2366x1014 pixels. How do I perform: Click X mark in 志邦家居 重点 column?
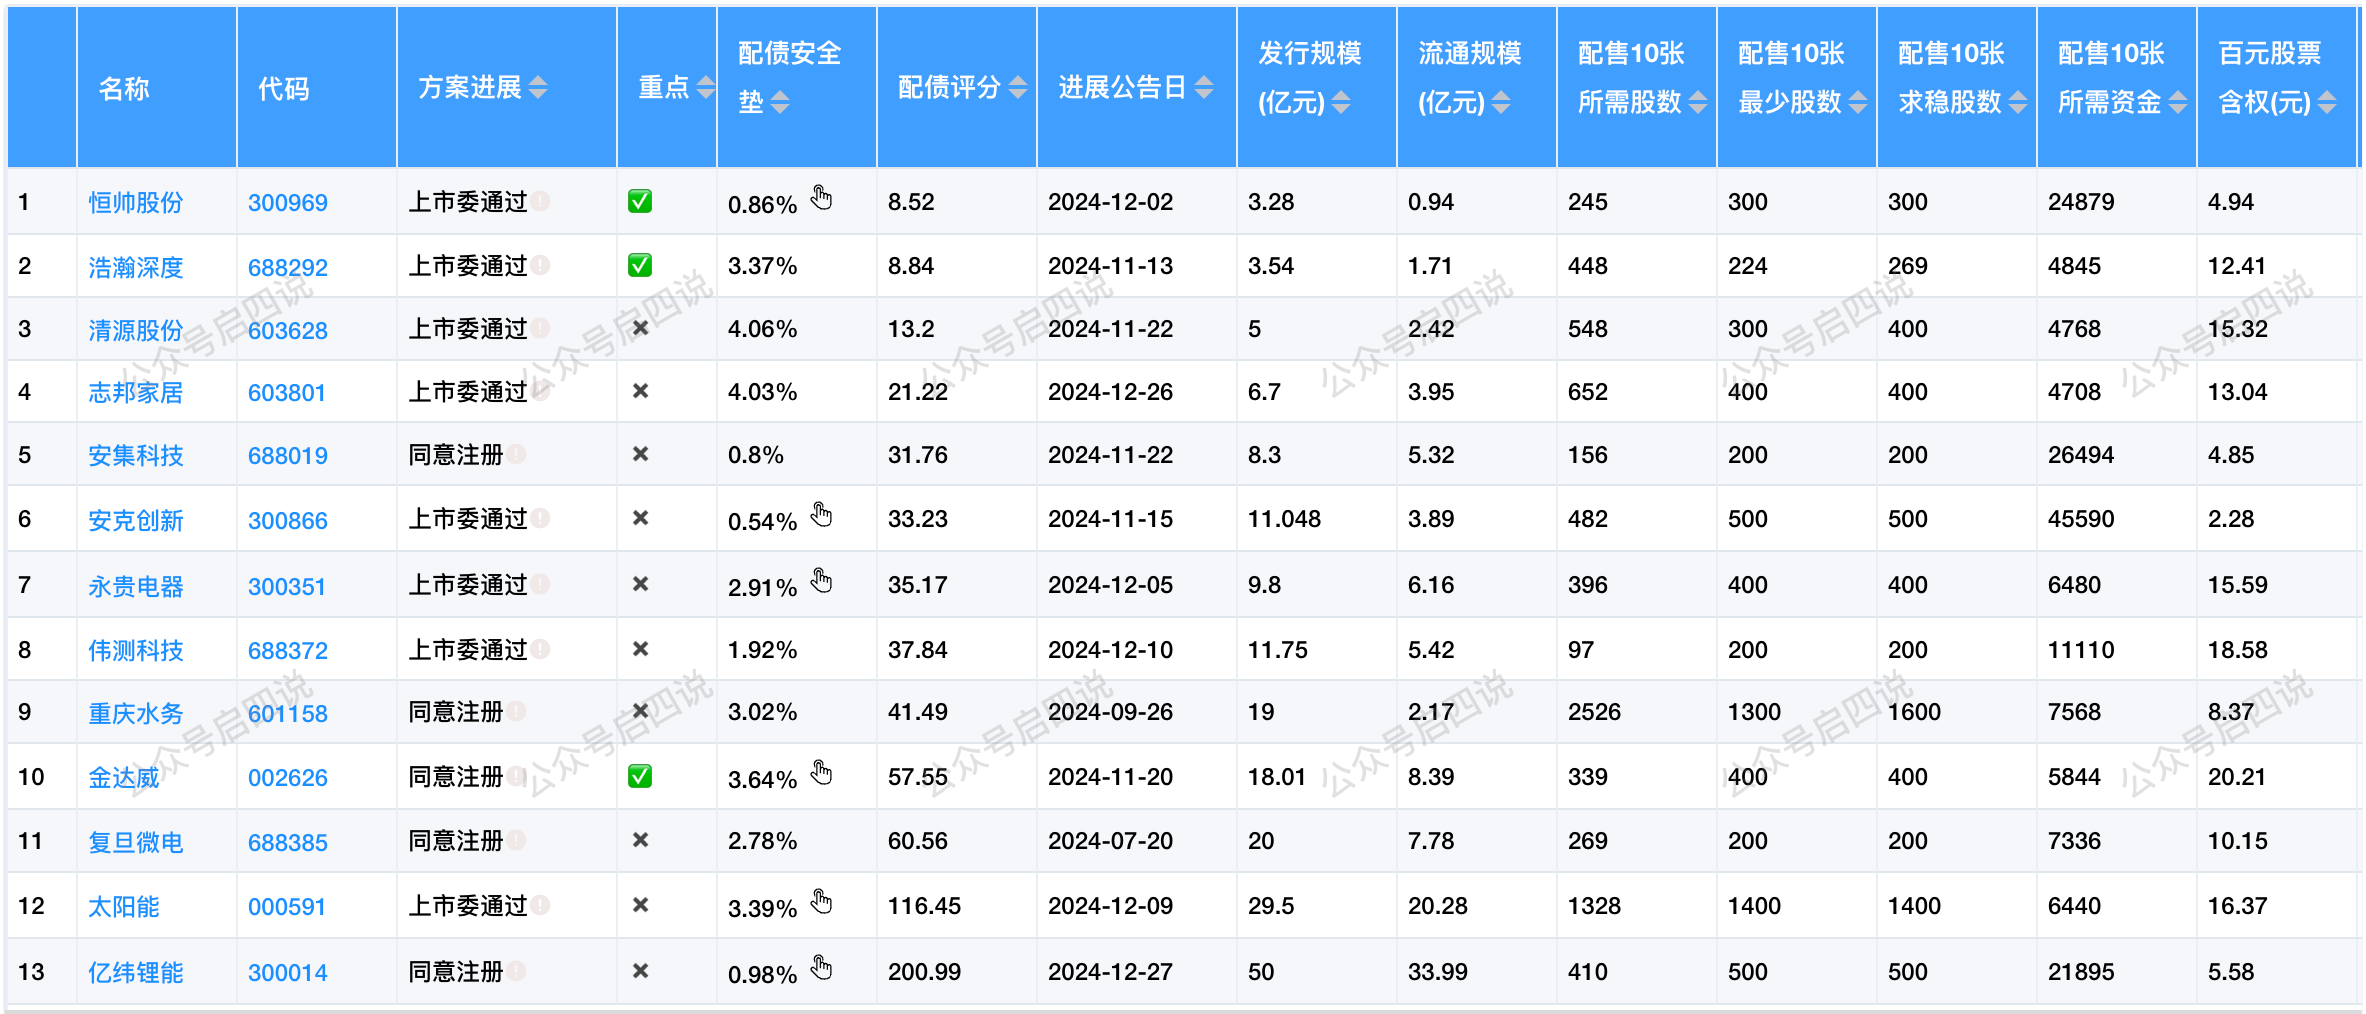(x=641, y=391)
